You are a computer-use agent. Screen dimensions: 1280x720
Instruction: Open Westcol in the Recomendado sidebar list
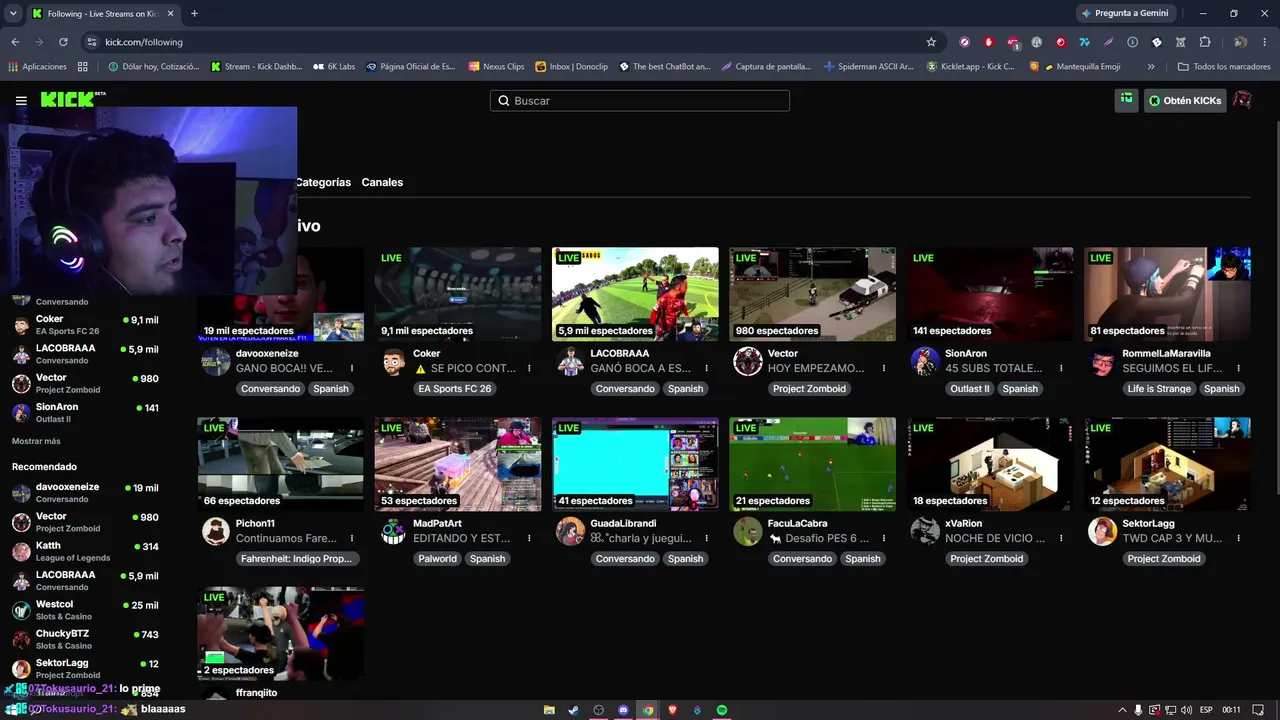point(86,610)
